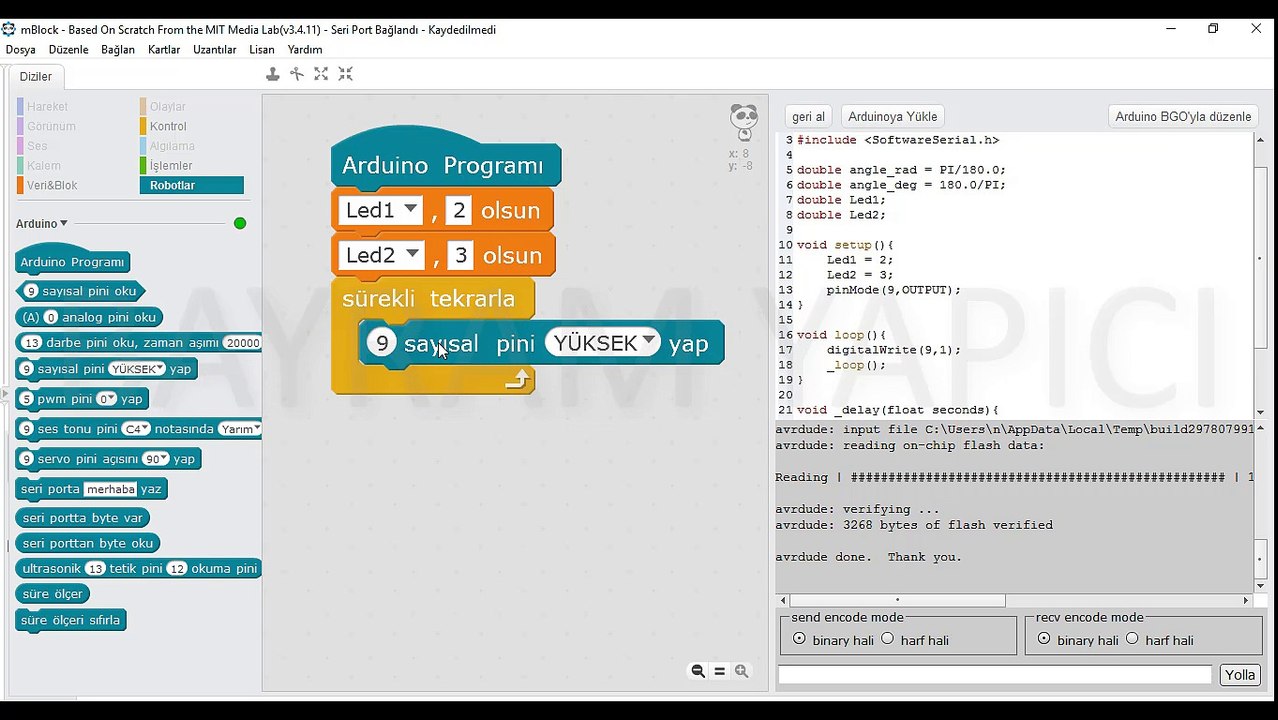Screen dimensions: 1278x720
Task: Click the value 2 in Led1 block
Action: pos(459,210)
